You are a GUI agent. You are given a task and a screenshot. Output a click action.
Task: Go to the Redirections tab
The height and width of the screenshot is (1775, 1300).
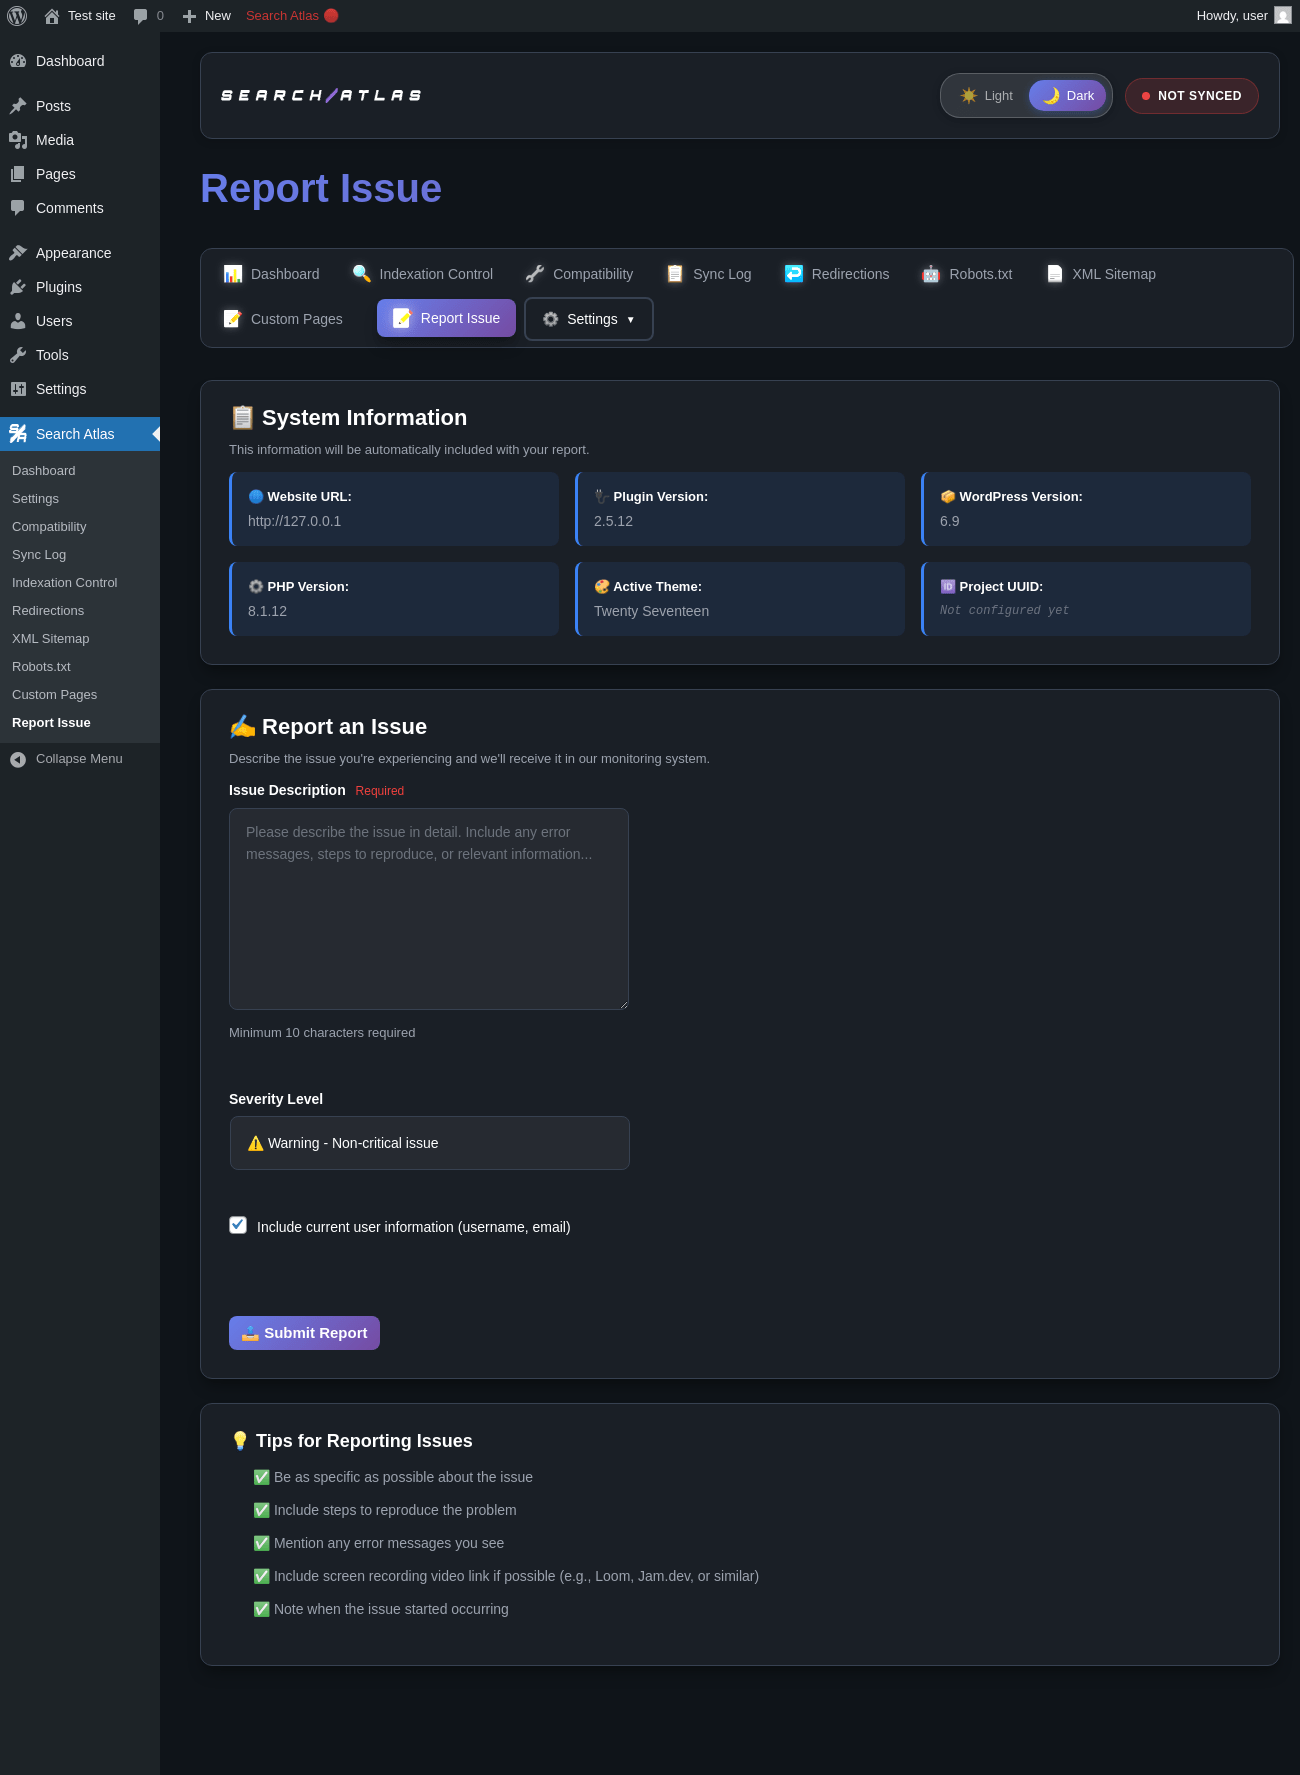(x=837, y=274)
